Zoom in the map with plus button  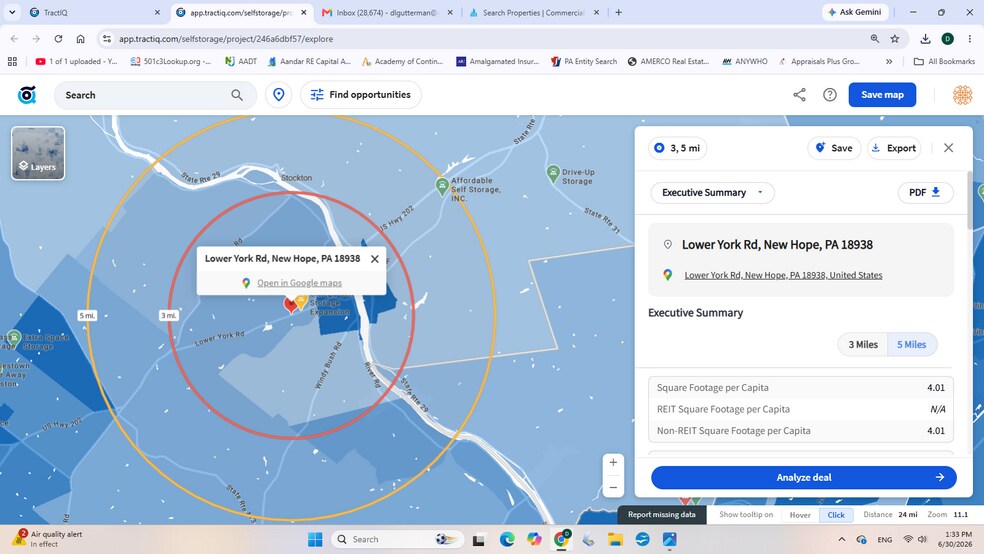coord(613,462)
